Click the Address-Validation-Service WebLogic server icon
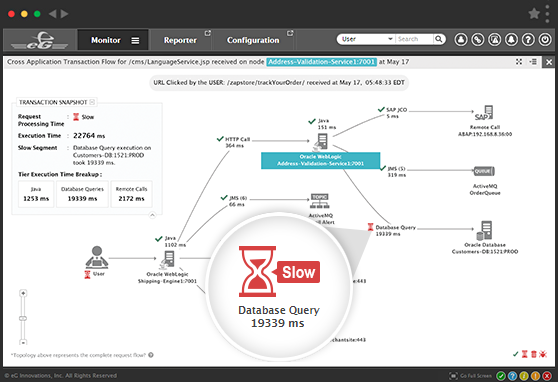This screenshot has height=382, width=558. pyautogui.click(x=321, y=142)
